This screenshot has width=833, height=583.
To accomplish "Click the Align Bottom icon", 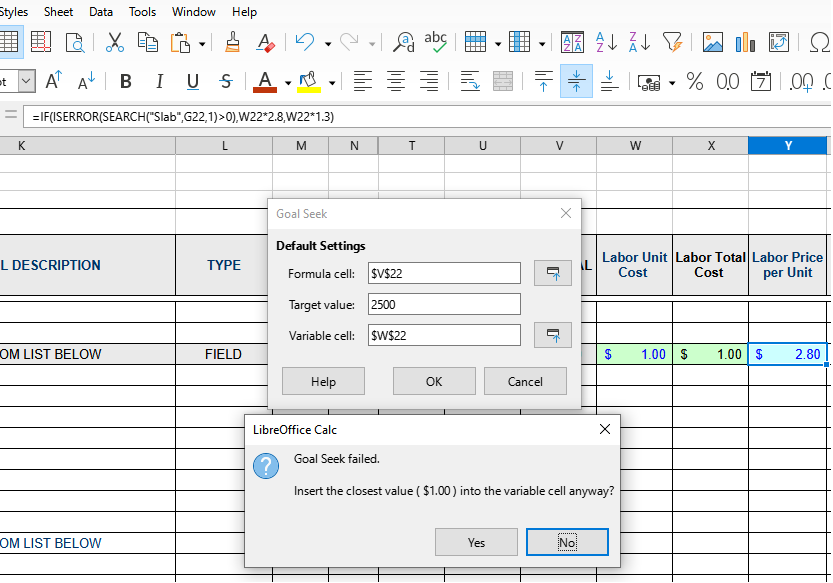I will coord(609,81).
